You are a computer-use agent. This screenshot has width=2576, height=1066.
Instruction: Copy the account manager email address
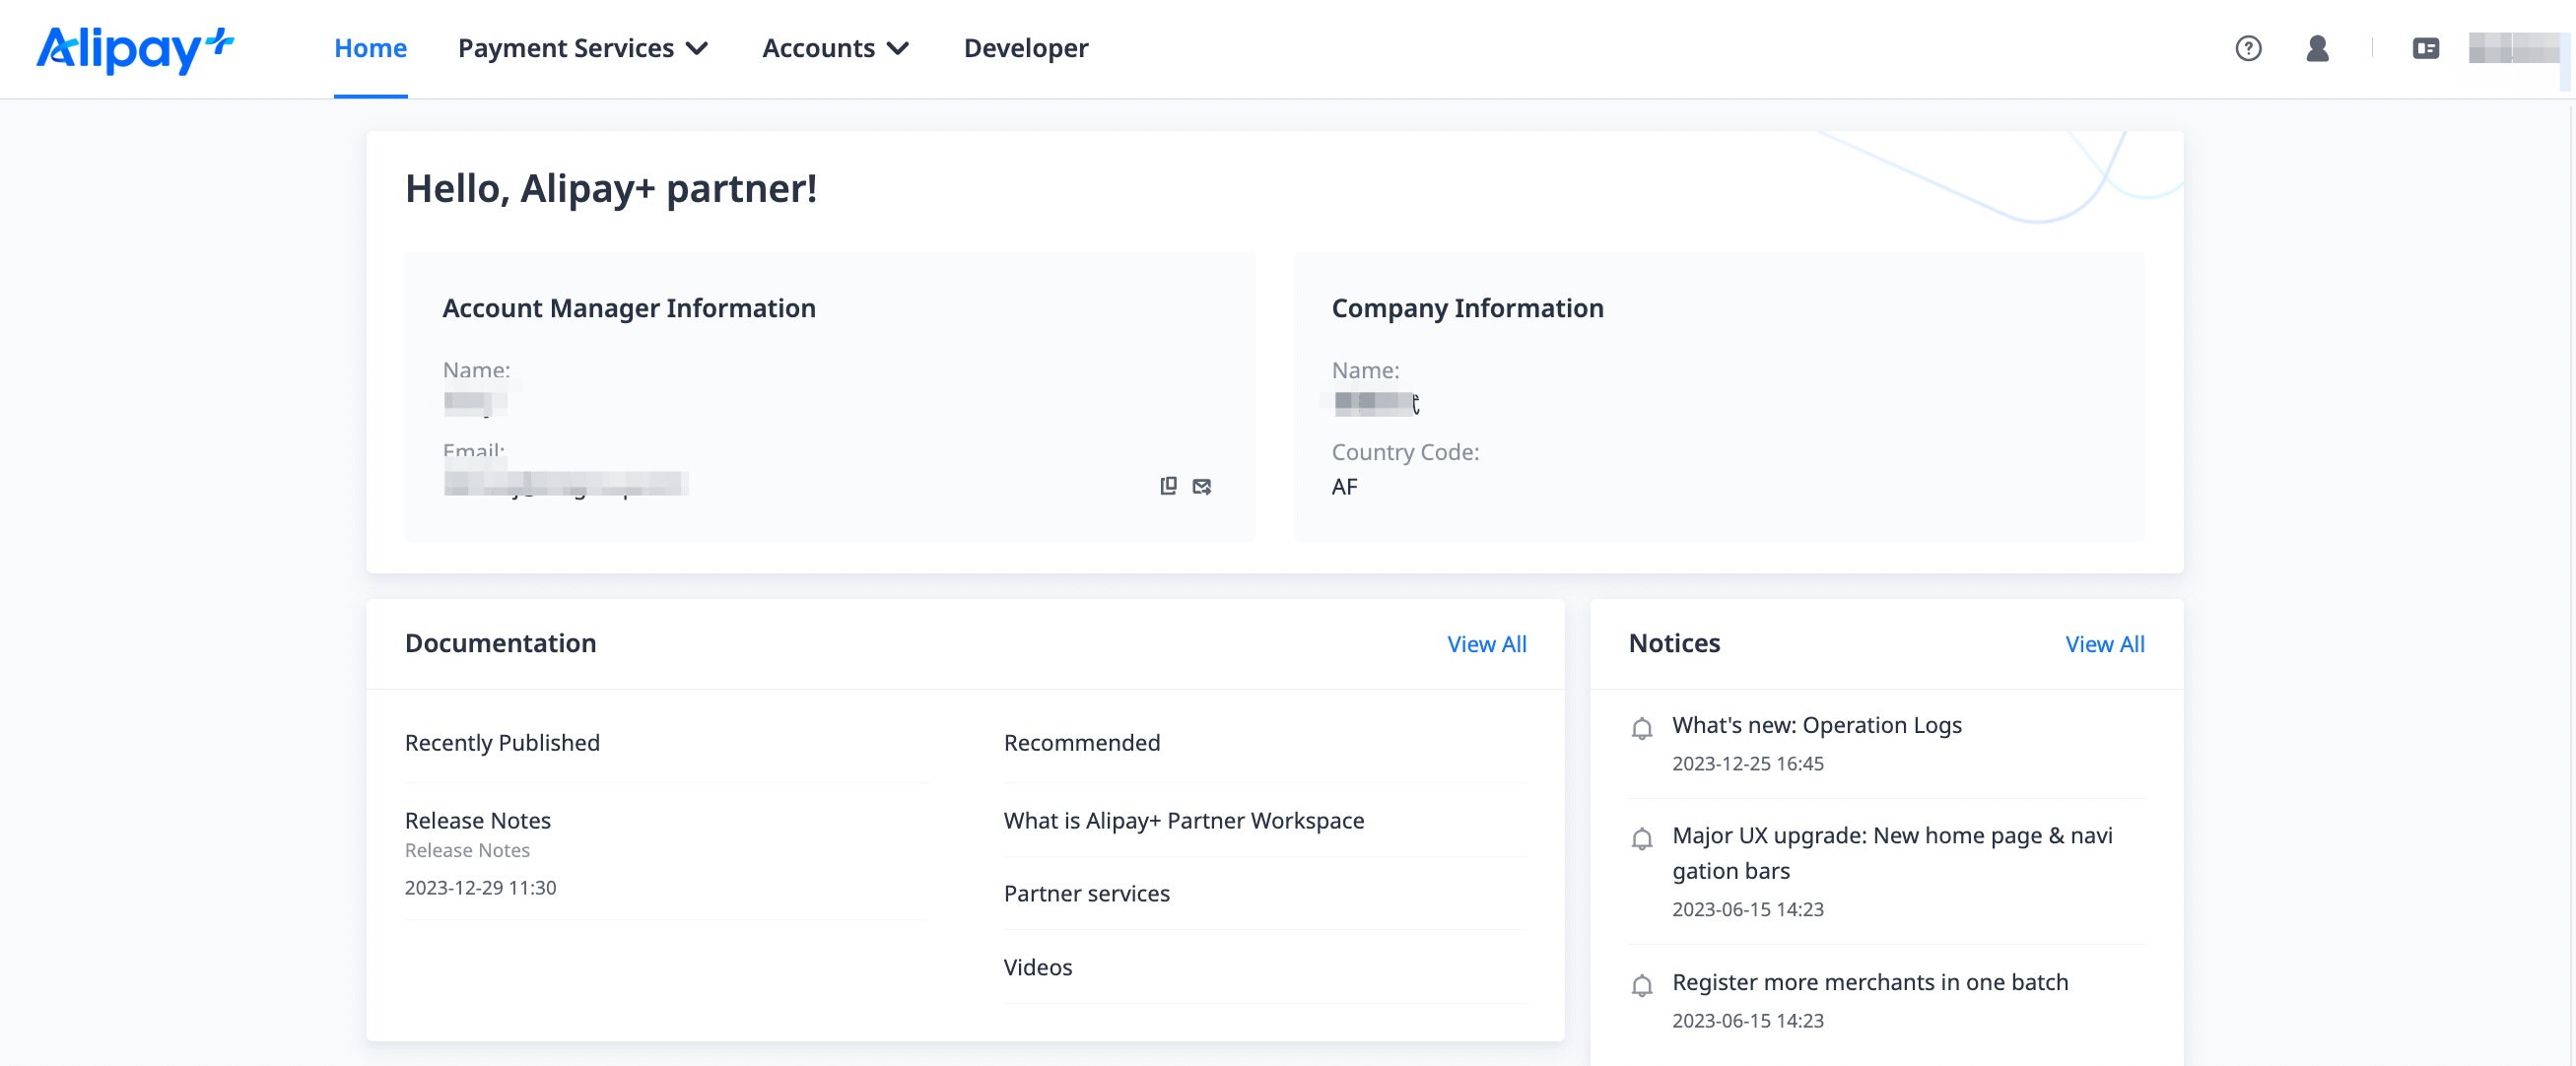[1167, 486]
